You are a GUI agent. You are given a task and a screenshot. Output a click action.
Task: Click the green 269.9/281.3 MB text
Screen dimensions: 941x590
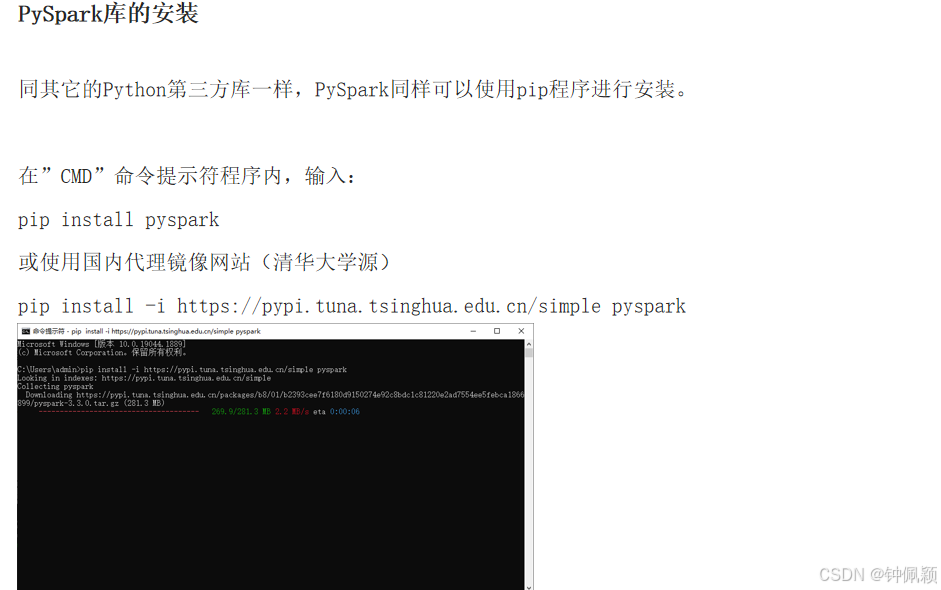tap(241, 412)
